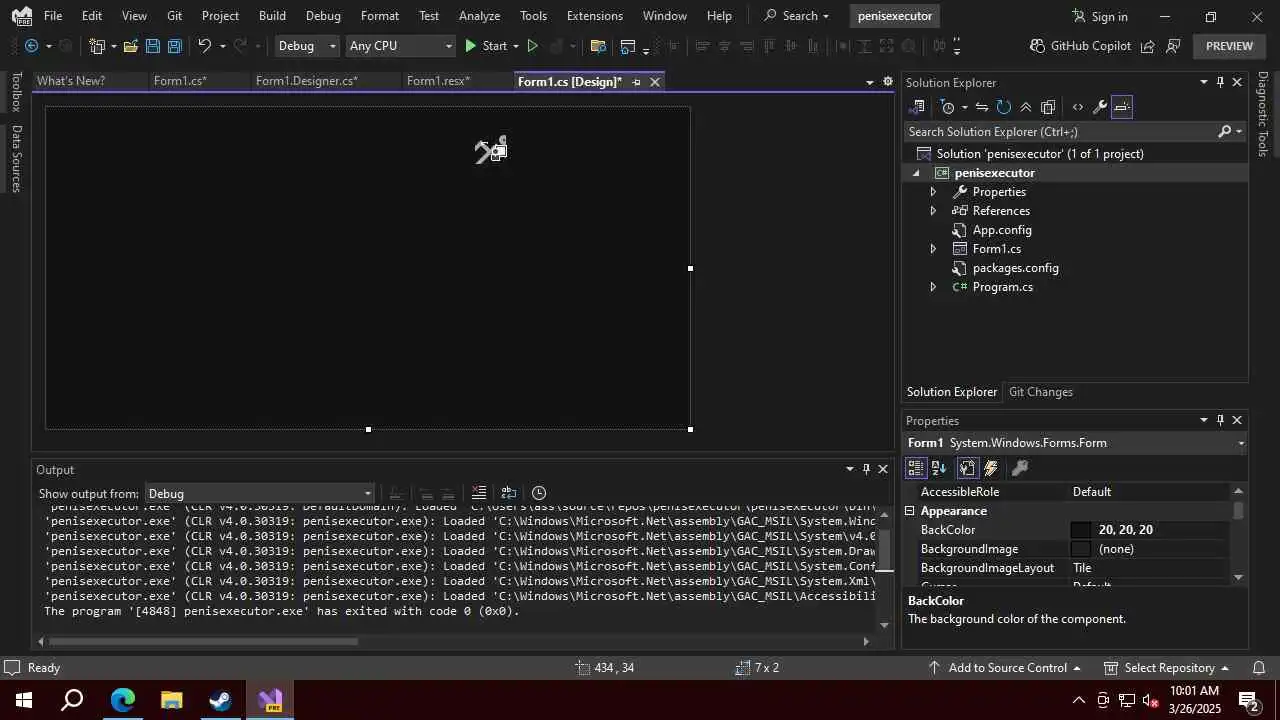This screenshot has height=720, width=1280.
Task: Click the Navigate Backward toolbar icon
Action: pos(31,46)
